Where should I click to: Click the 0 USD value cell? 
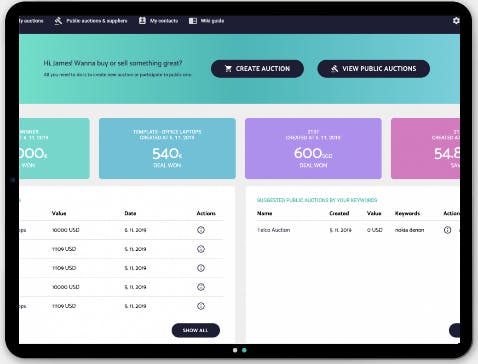pos(375,230)
